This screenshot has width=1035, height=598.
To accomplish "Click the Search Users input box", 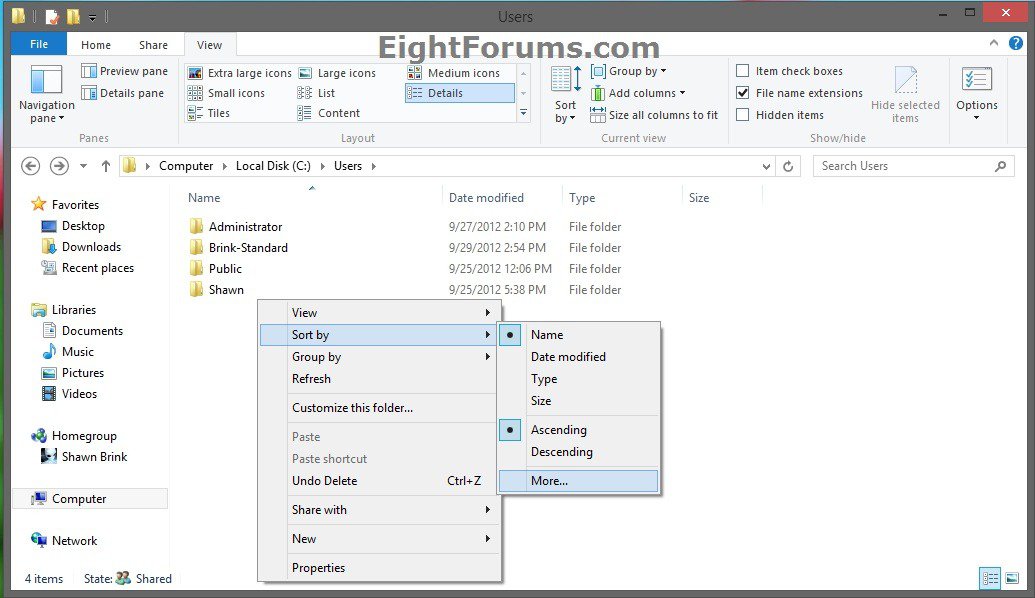I will [x=905, y=166].
